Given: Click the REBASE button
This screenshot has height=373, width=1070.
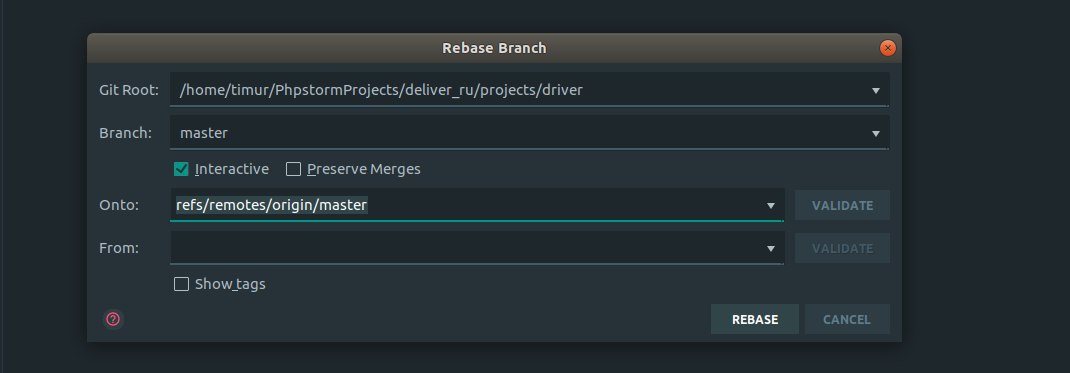Looking at the screenshot, I should point(755,319).
